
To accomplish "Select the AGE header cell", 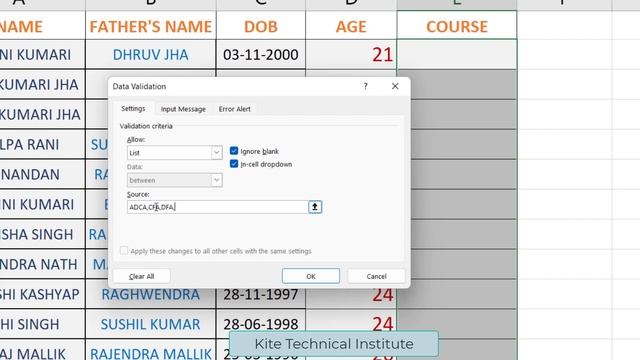I will click(x=351, y=26).
